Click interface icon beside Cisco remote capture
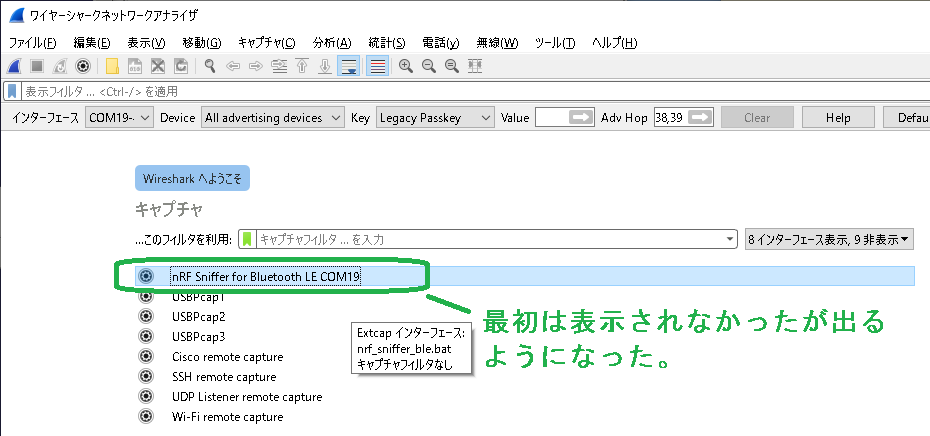 tap(145, 357)
